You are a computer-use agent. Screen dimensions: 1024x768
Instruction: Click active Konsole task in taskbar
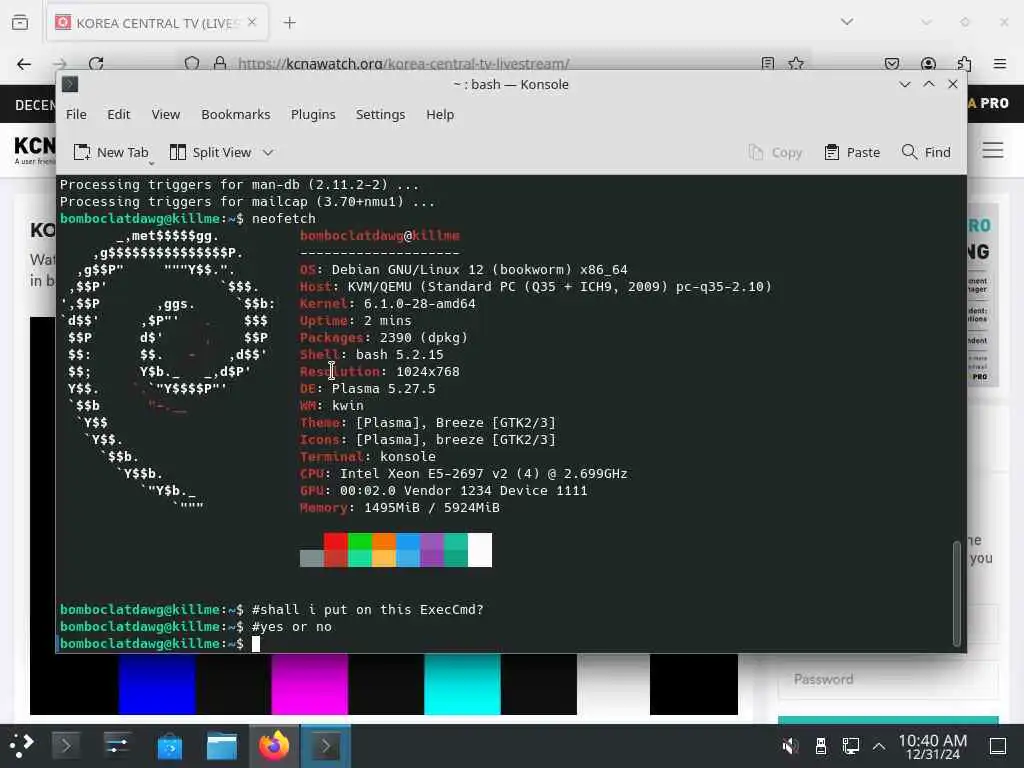coord(325,745)
